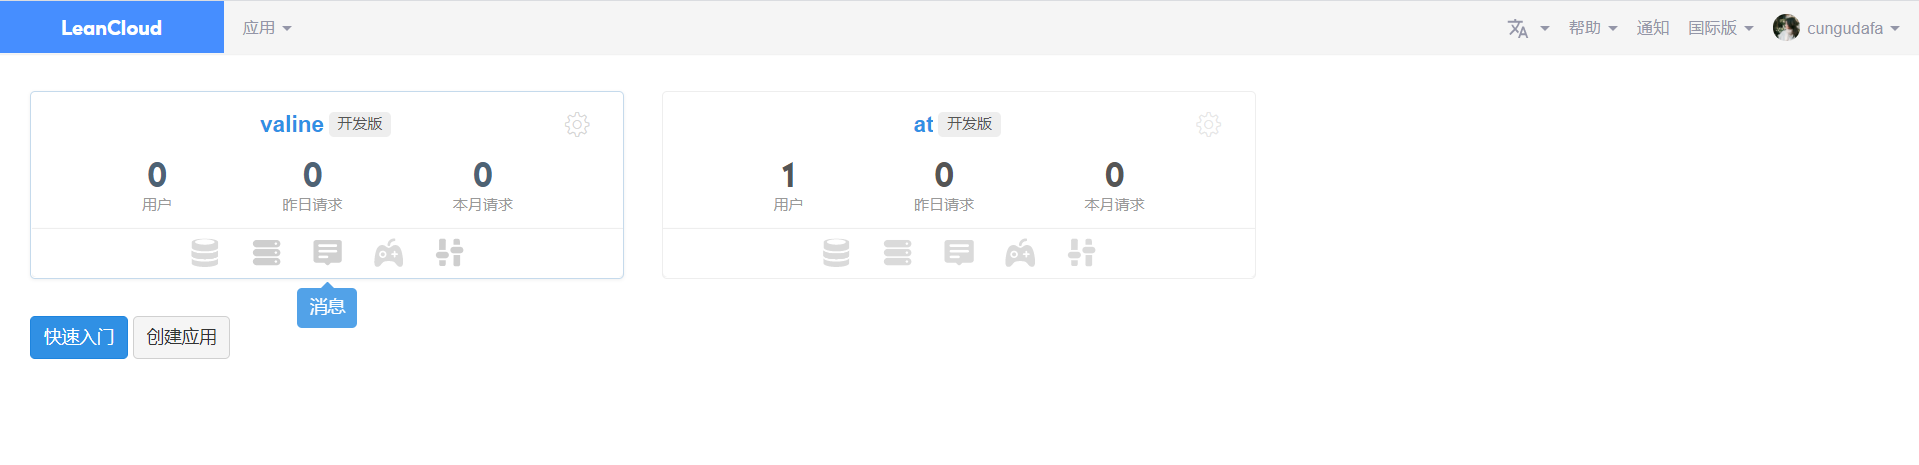The width and height of the screenshot is (1919, 465).
Task: Open data storage icon in valine card
Action: pyautogui.click(x=205, y=253)
